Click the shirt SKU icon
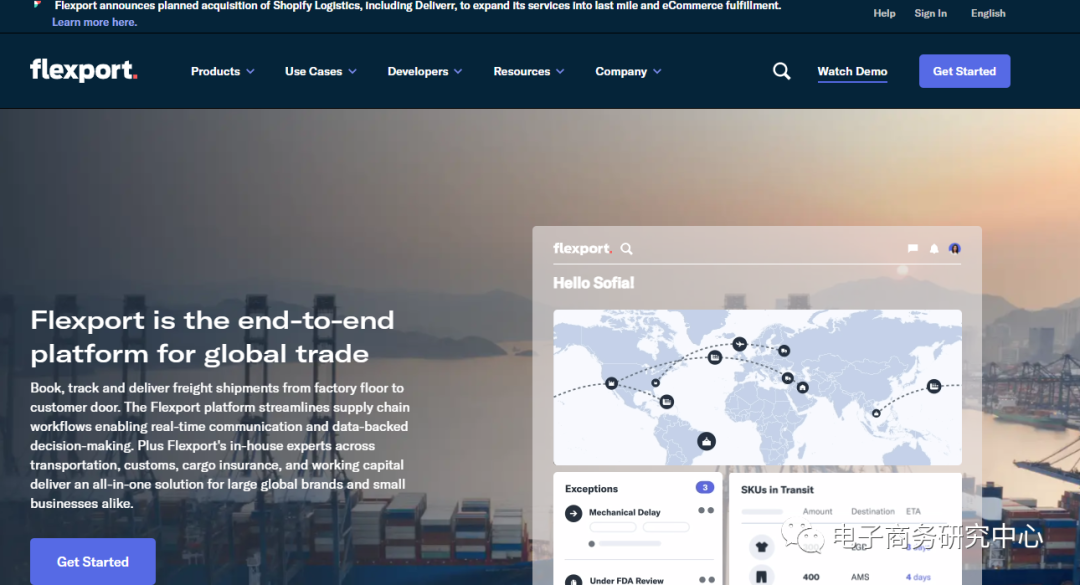 [761, 547]
